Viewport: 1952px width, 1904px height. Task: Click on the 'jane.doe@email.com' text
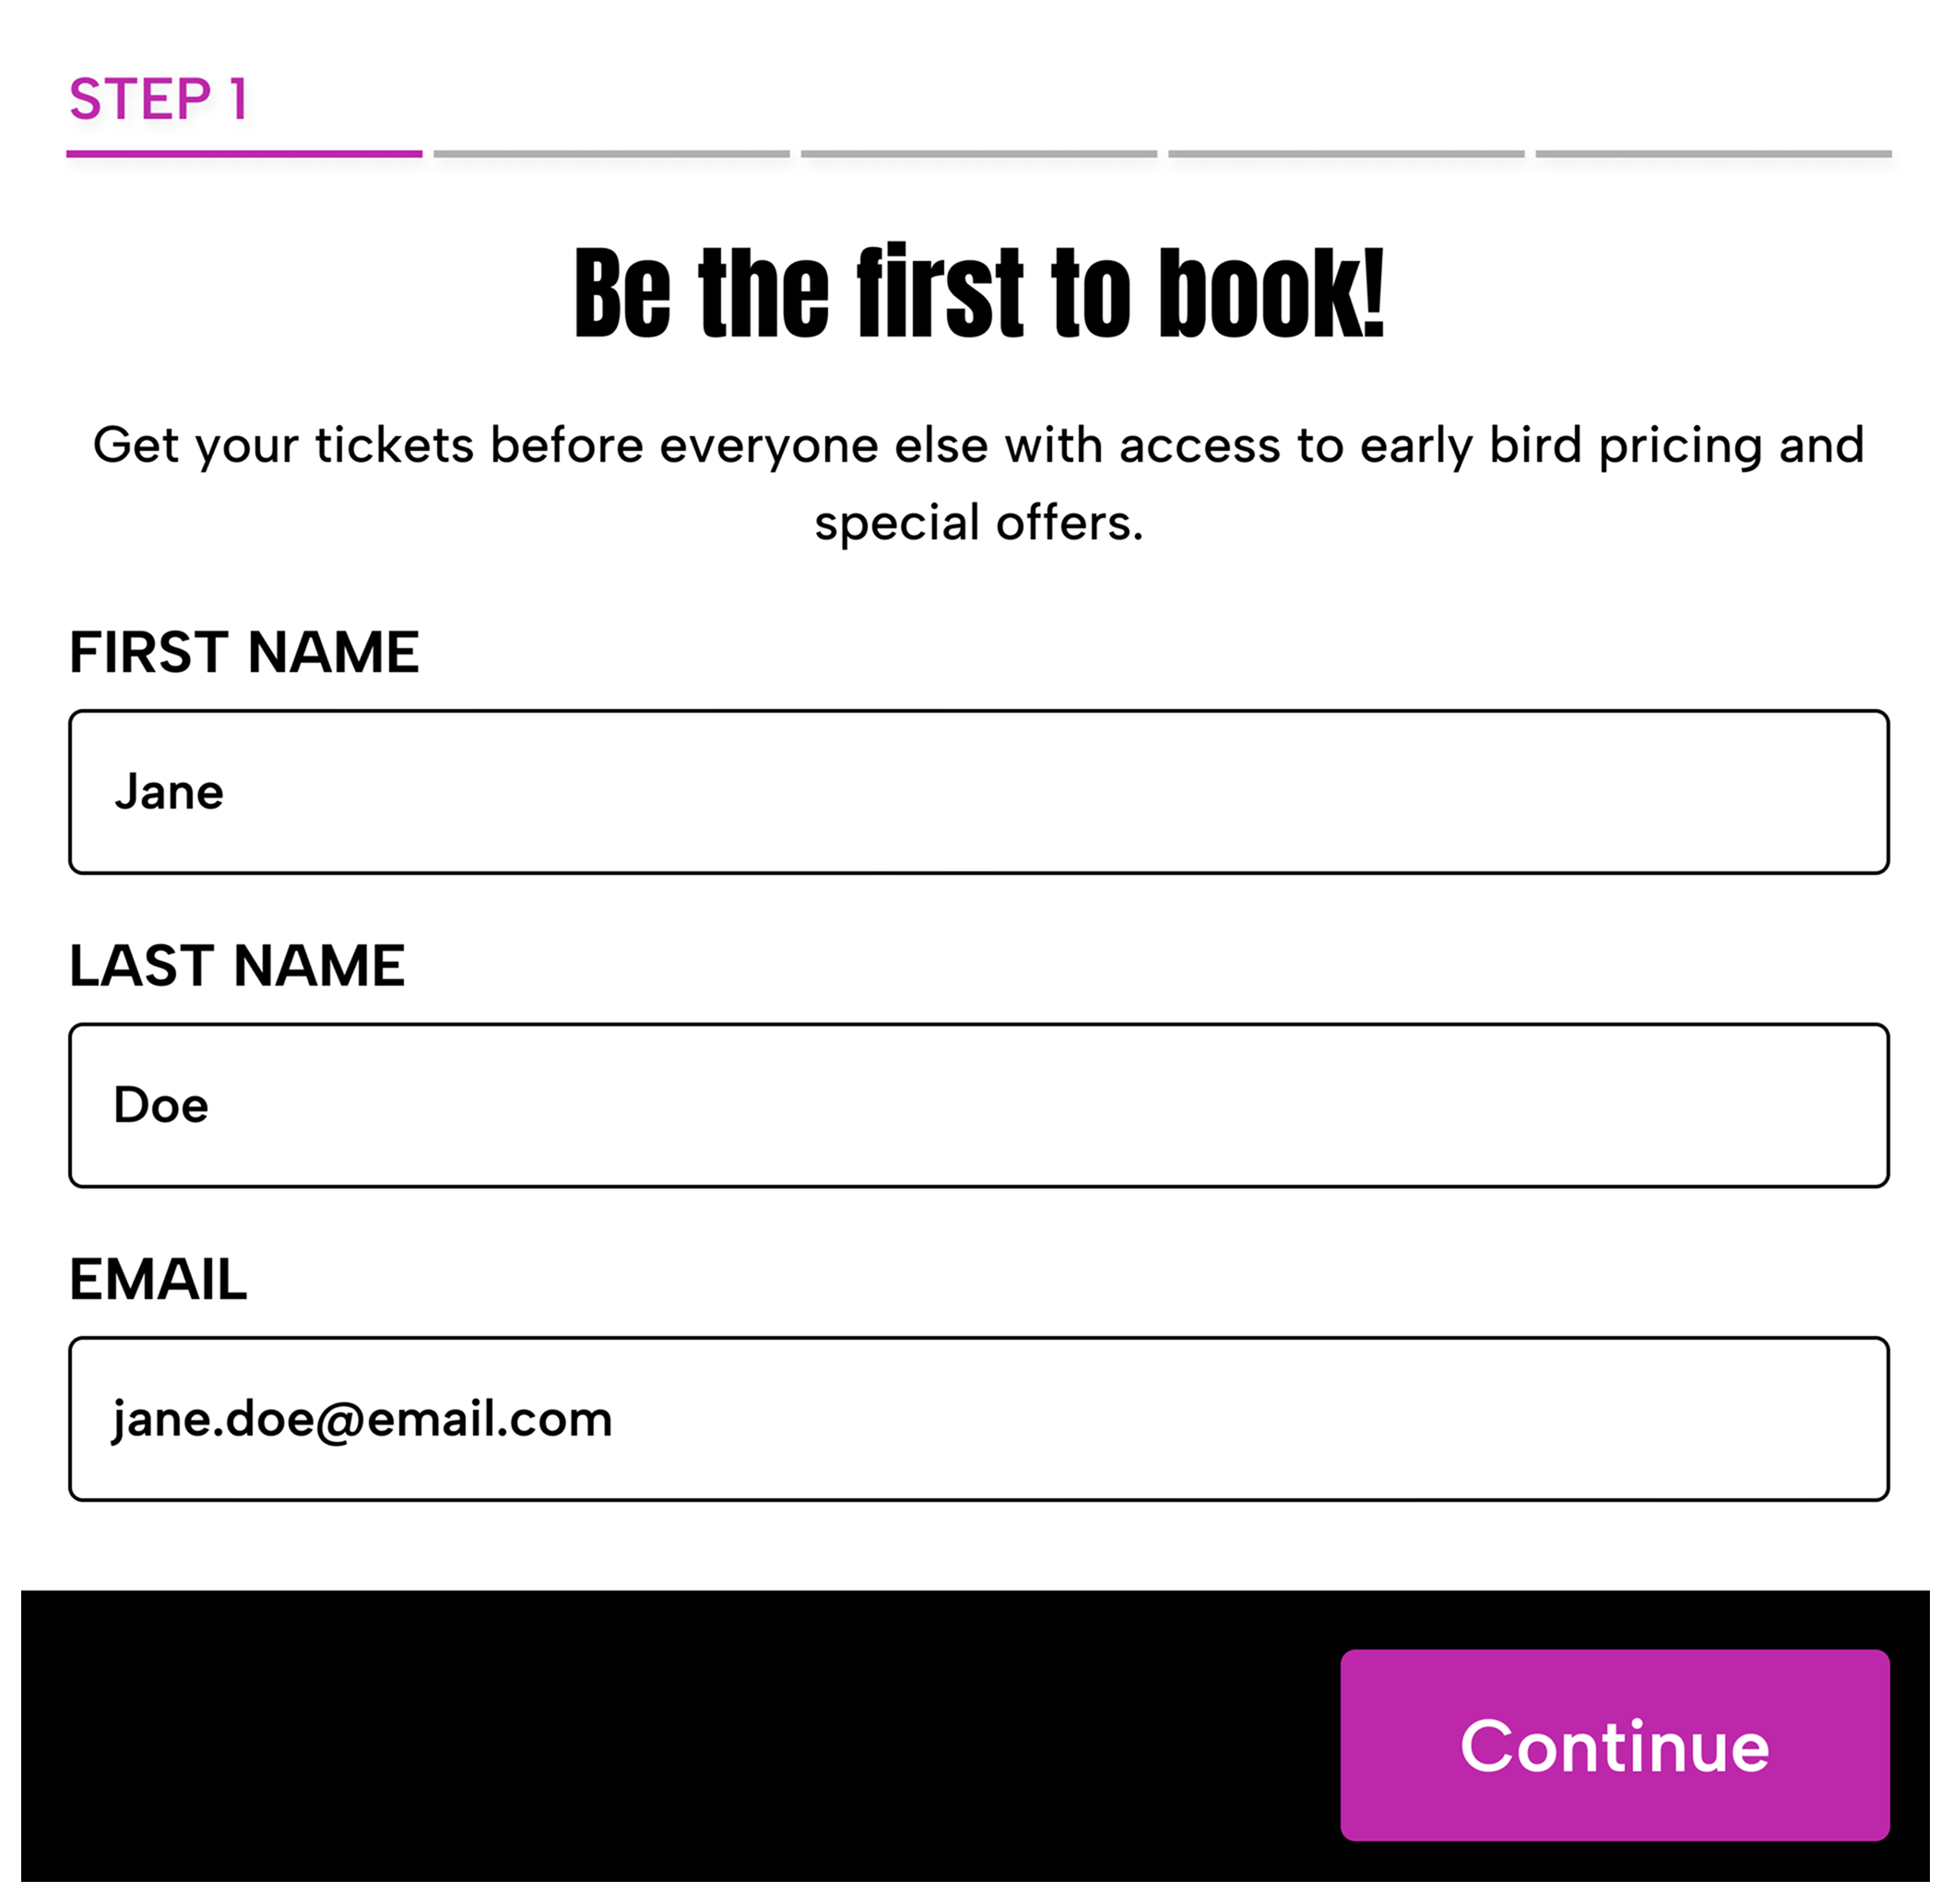[362, 1419]
